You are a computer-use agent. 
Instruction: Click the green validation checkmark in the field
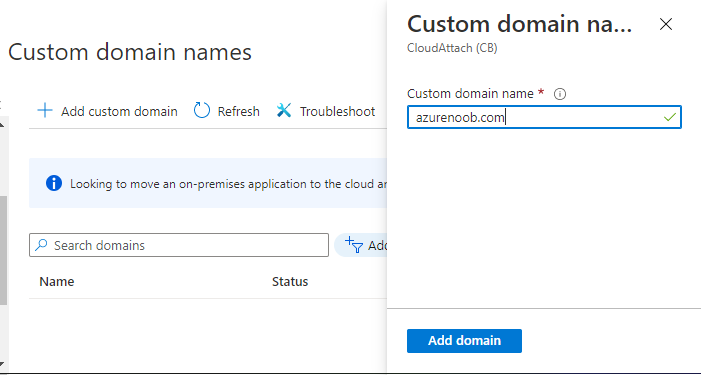(x=670, y=118)
